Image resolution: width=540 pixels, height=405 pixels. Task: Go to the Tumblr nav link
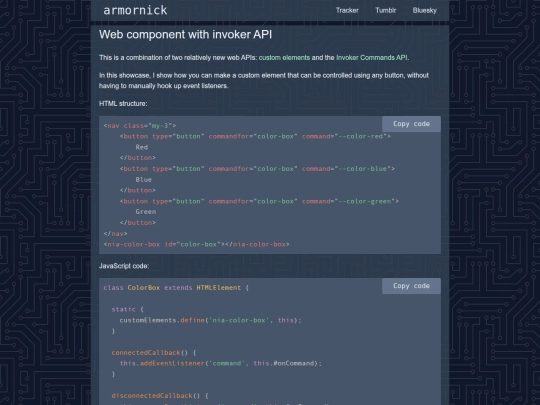(385, 10)
